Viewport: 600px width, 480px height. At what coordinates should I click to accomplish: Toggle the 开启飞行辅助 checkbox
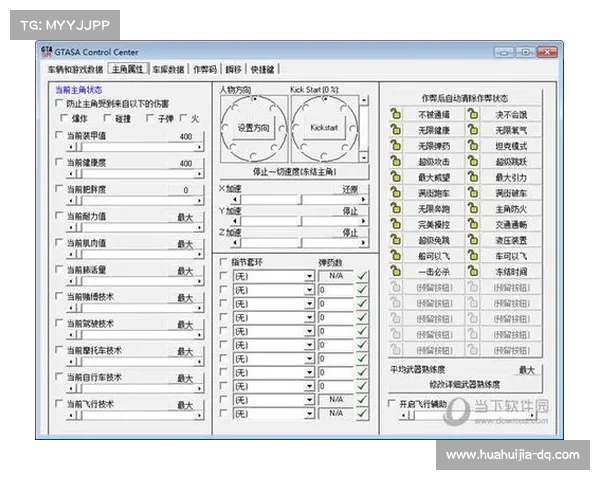(391, 403)
